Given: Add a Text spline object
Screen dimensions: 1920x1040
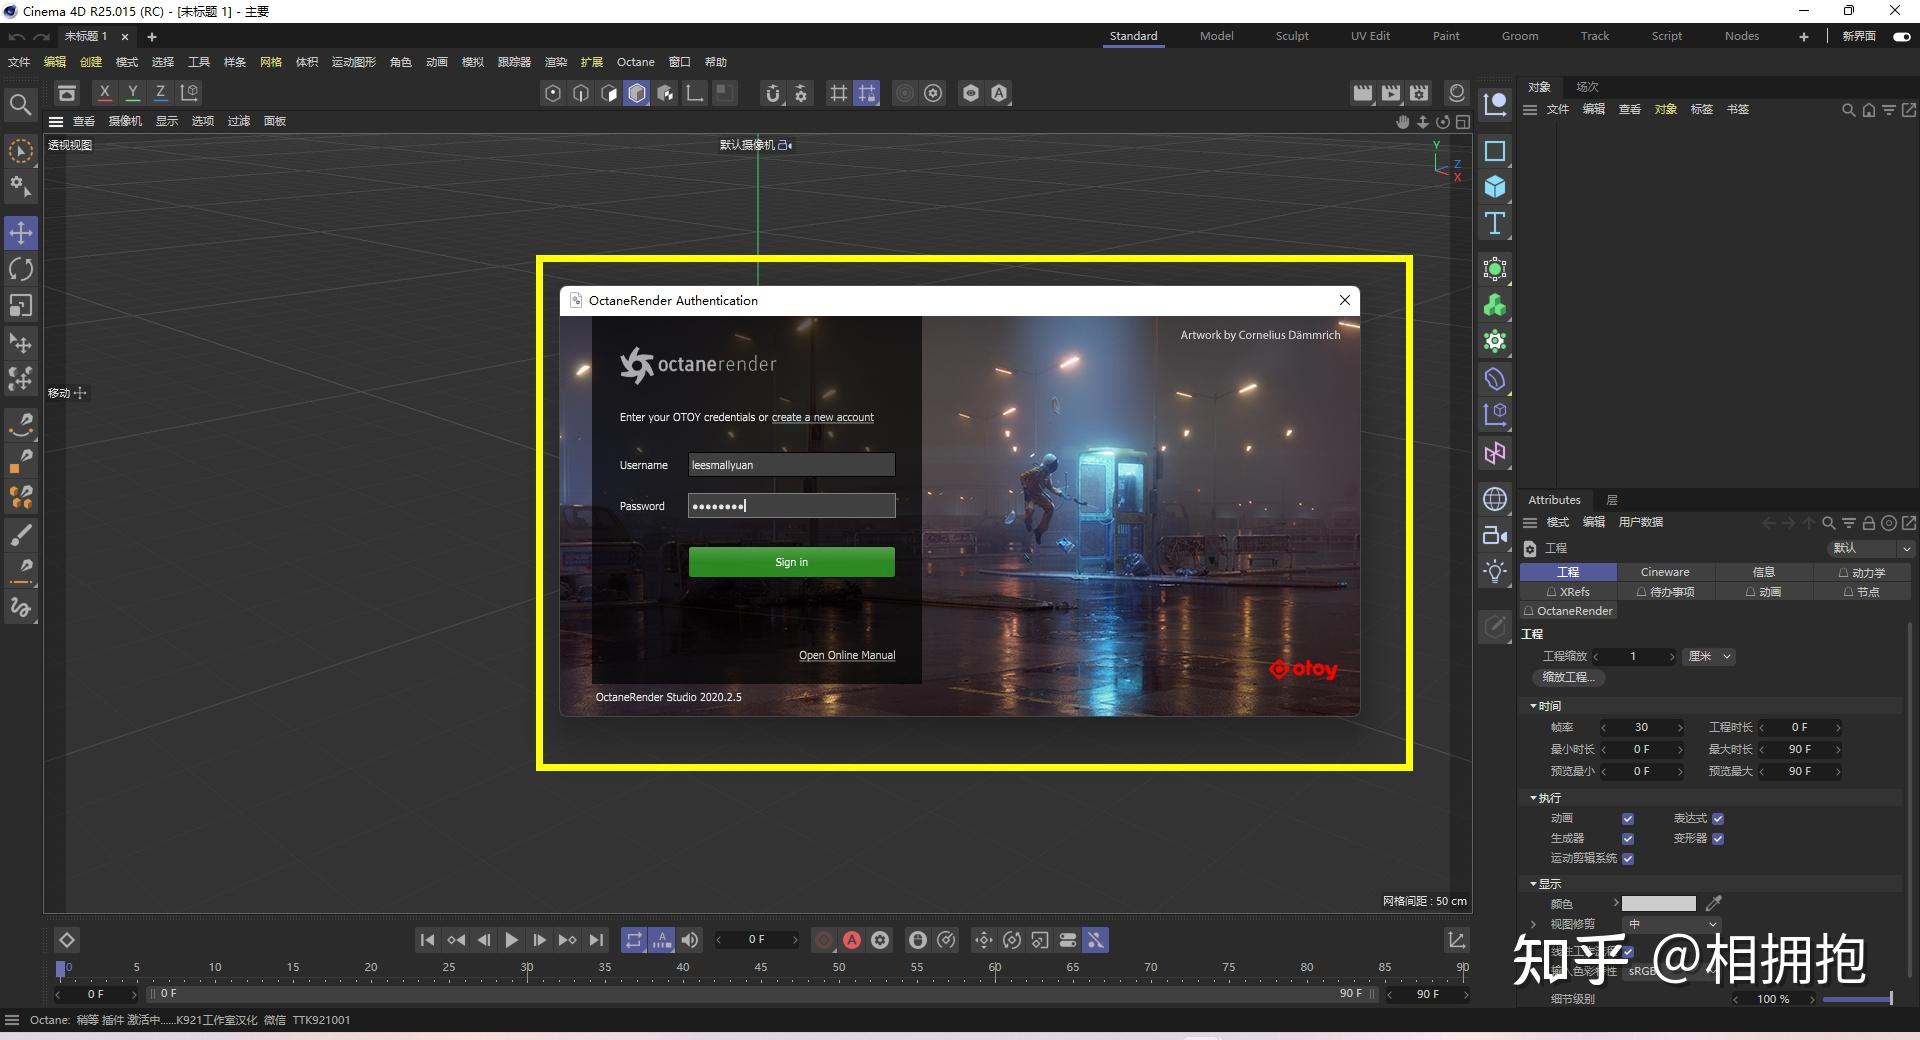Looking at the screenshot, I should click(x=1495, y=223).
